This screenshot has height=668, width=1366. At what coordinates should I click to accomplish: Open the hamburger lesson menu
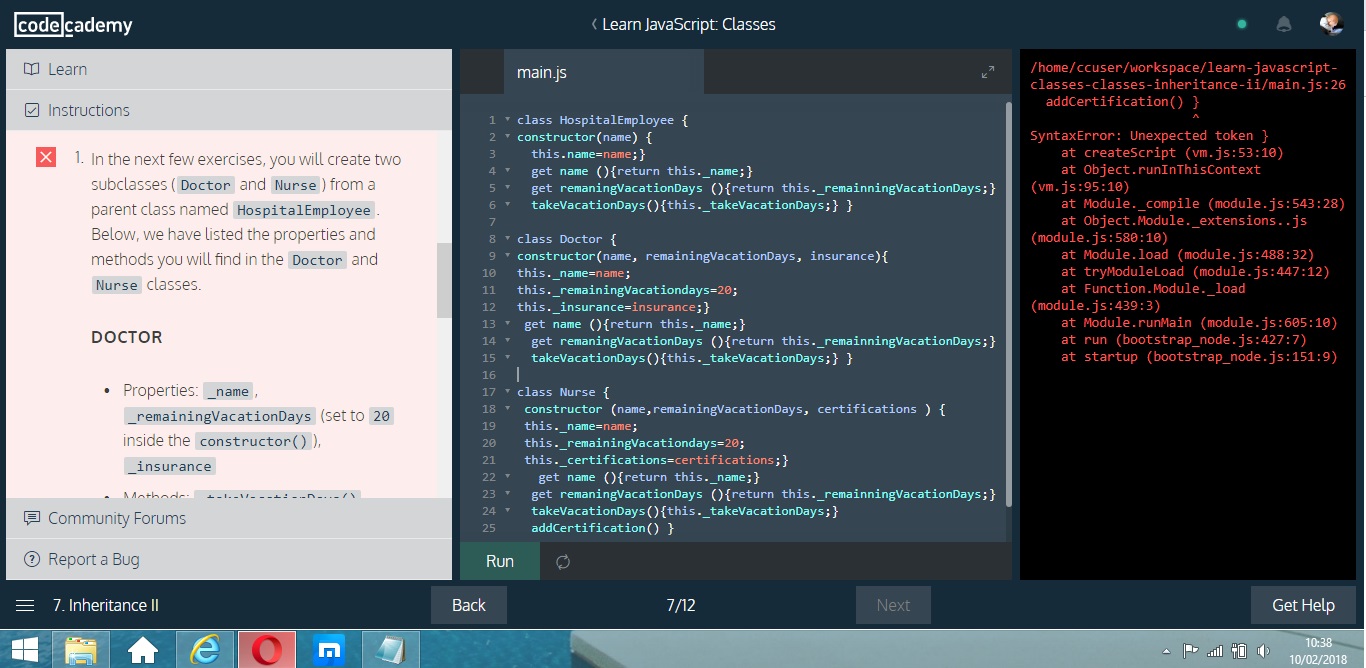[25, 605]
